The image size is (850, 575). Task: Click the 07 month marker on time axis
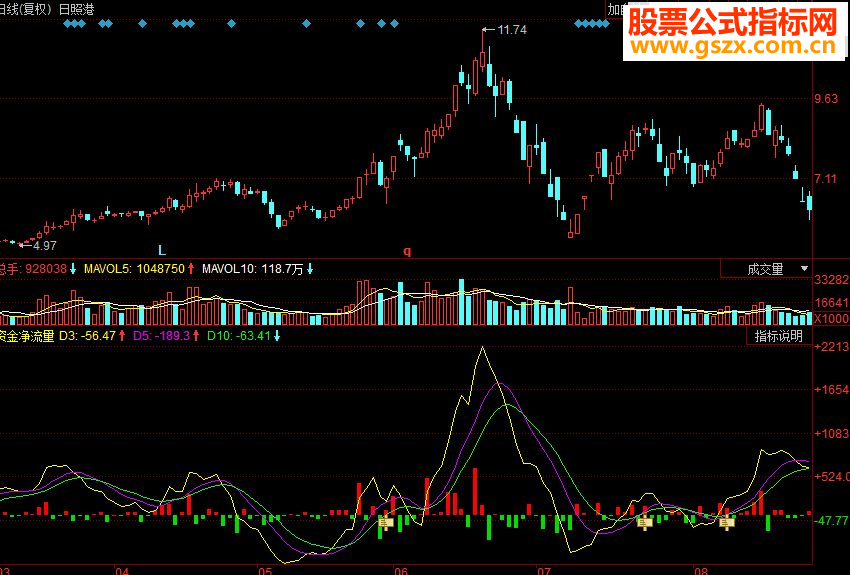[544, 571]
